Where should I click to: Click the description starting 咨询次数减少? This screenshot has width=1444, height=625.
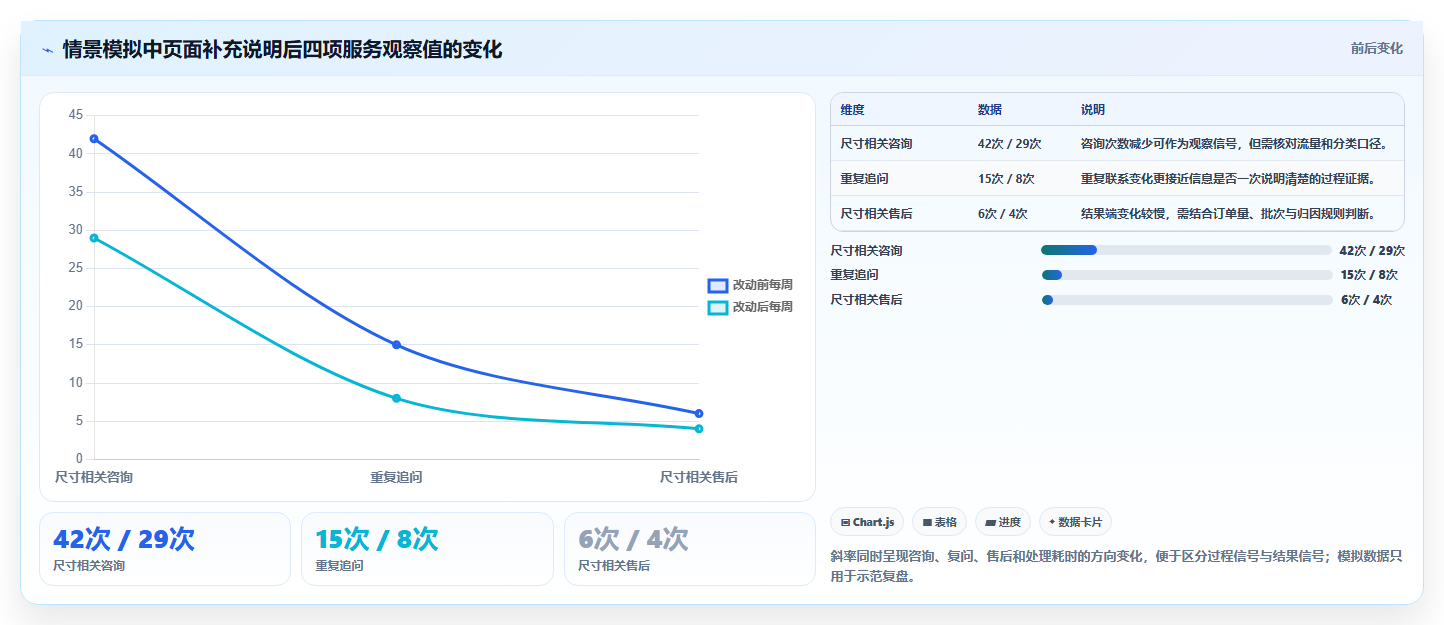click(1235, 144)
